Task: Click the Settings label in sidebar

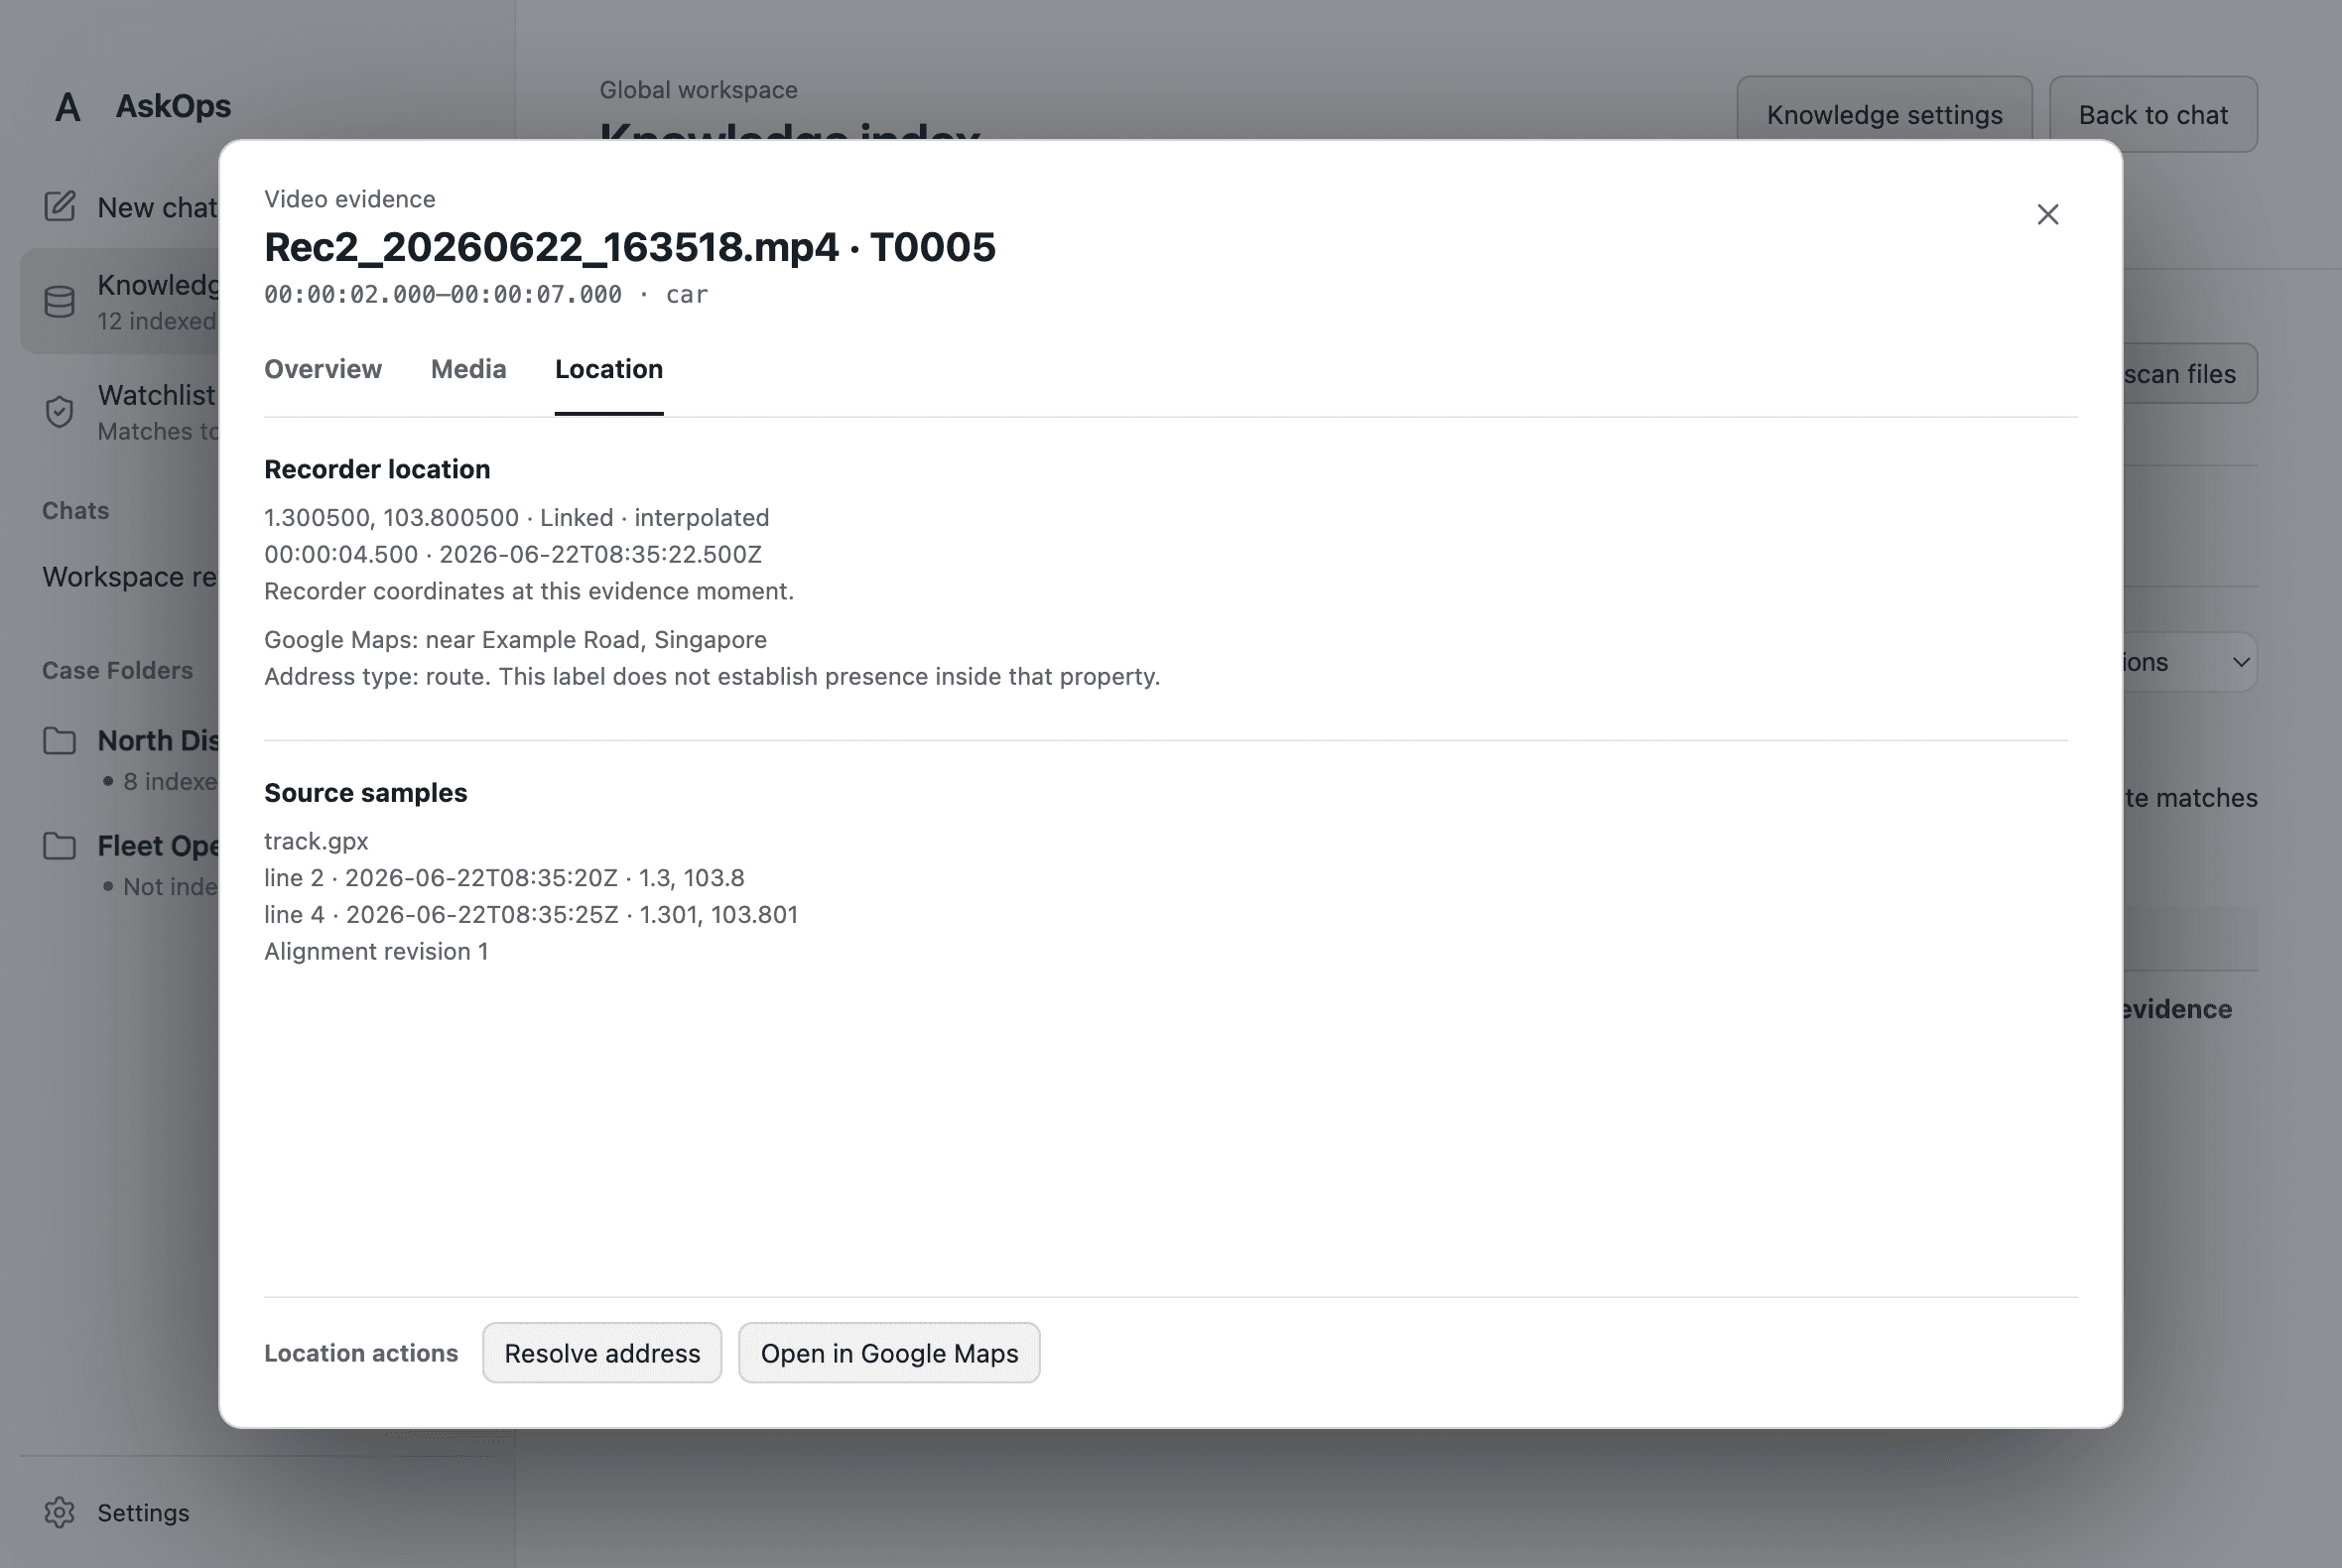Action: (x=143, y=1512)
